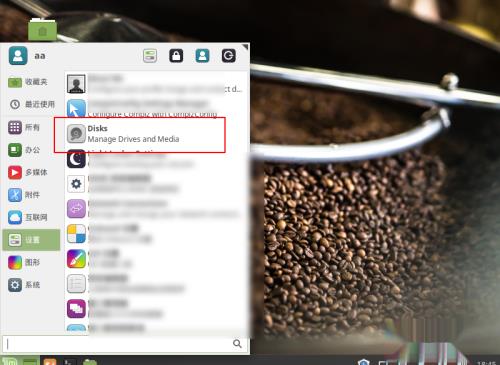The width and height of the screenshot is (500, 365).
Task: Select the 最近使用 recent category
Action: [x=31, y=104]
